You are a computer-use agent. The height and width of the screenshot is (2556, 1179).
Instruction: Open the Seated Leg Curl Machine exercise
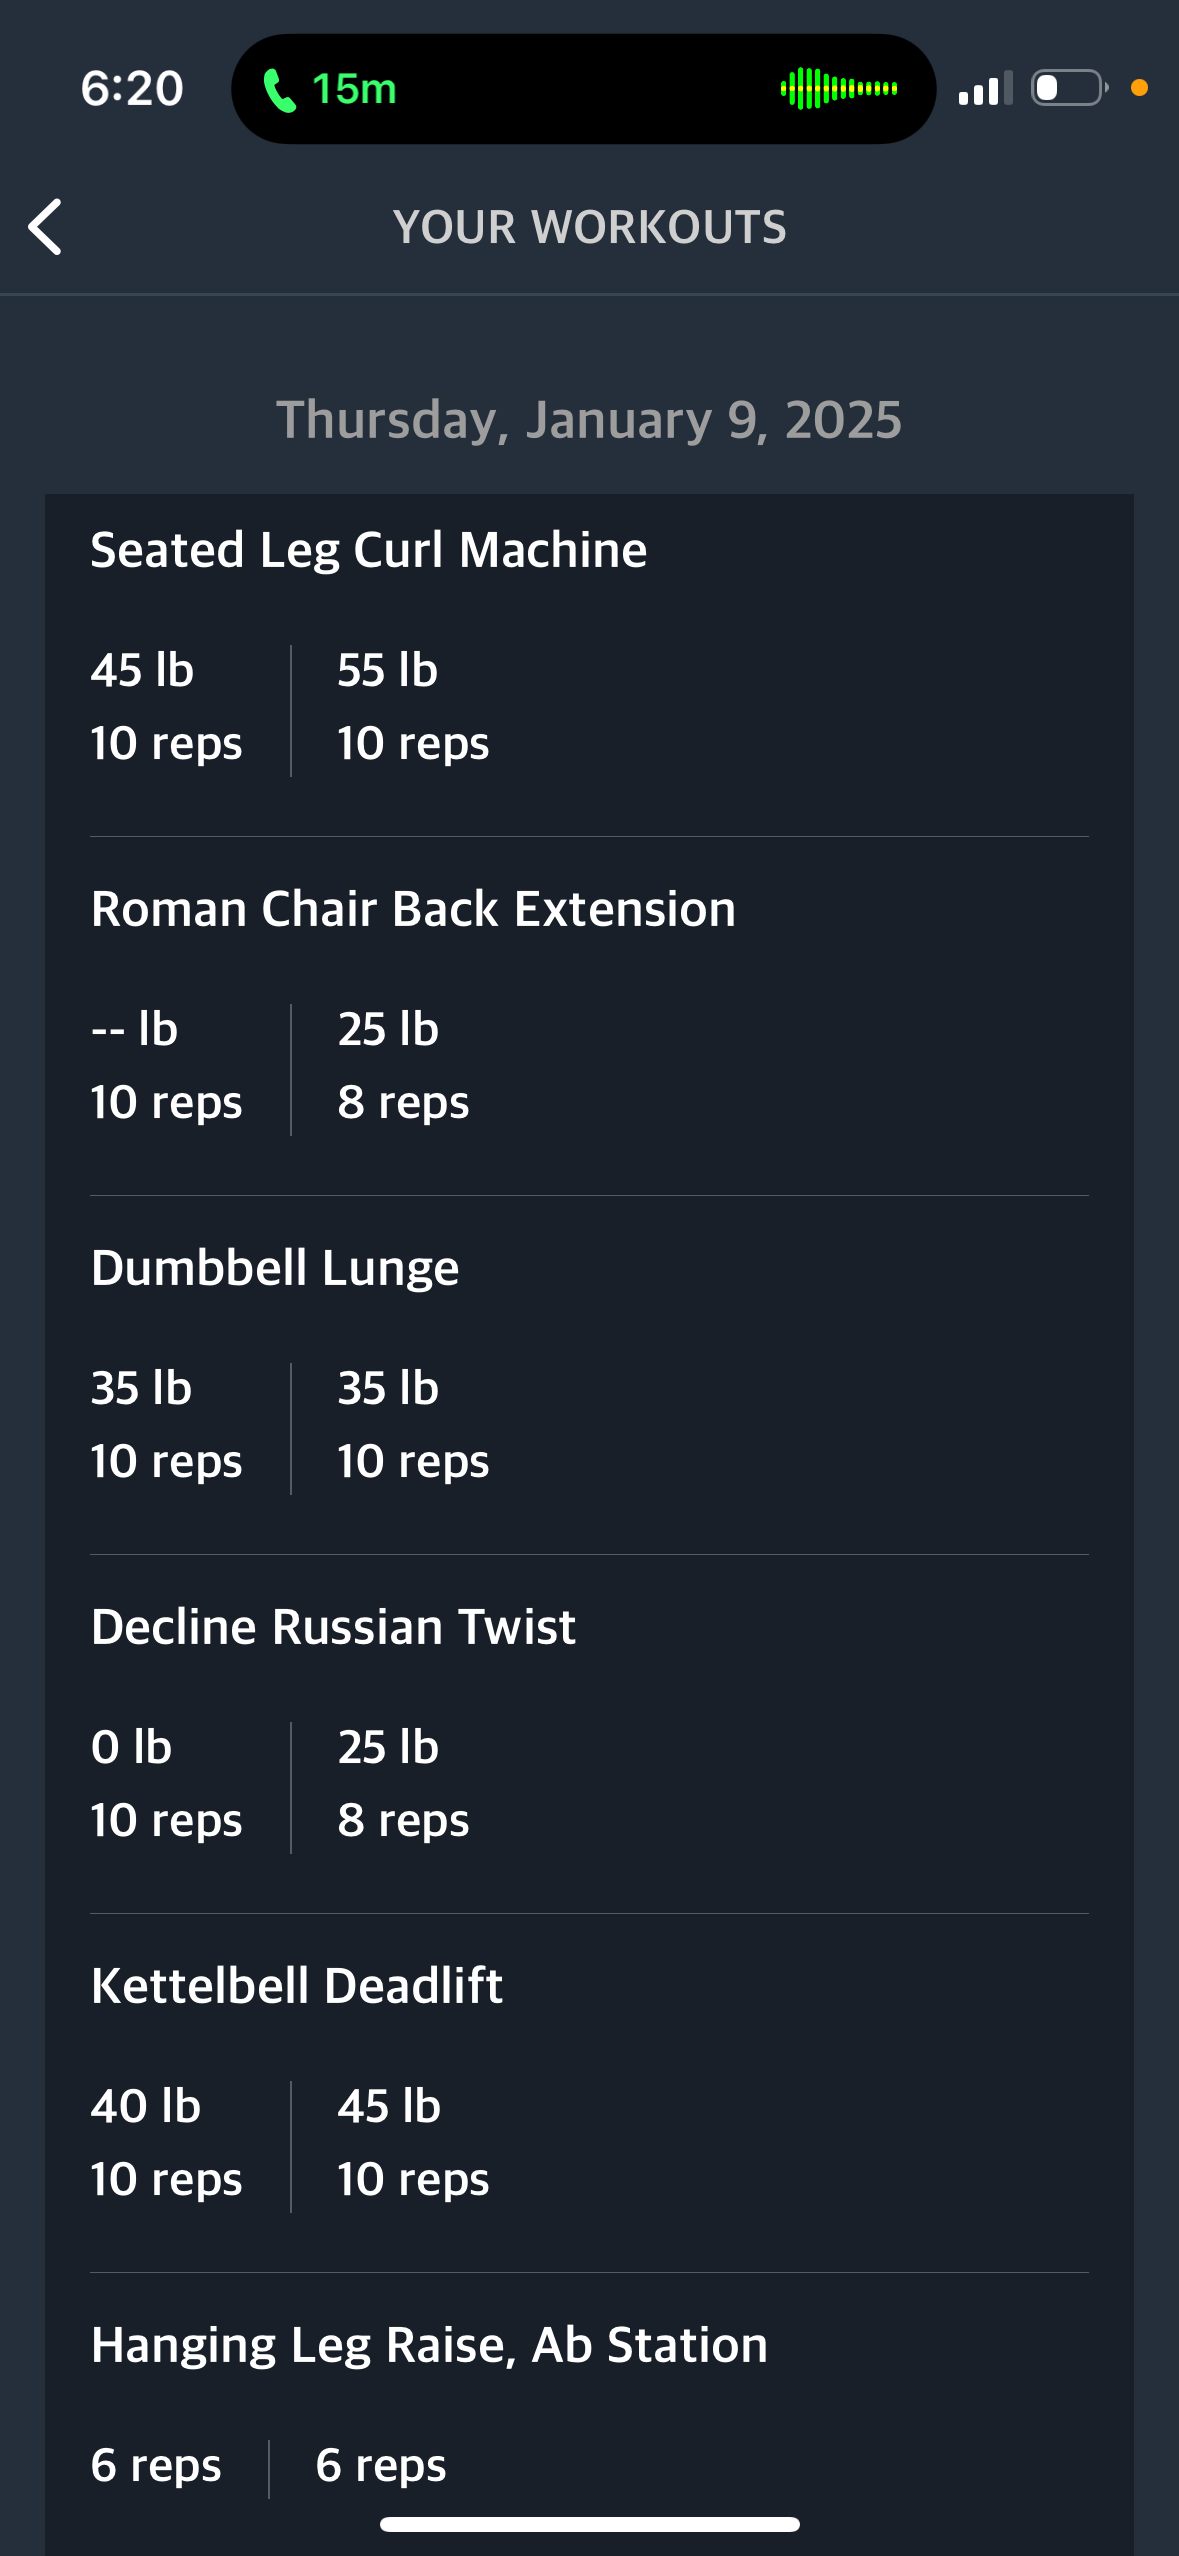tap(369, 550)
